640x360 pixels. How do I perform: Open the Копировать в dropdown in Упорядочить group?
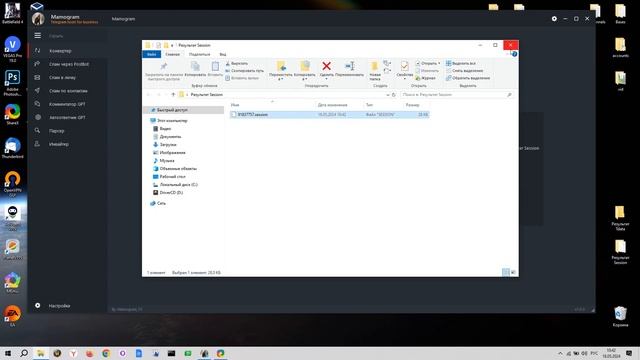(304, 70)
